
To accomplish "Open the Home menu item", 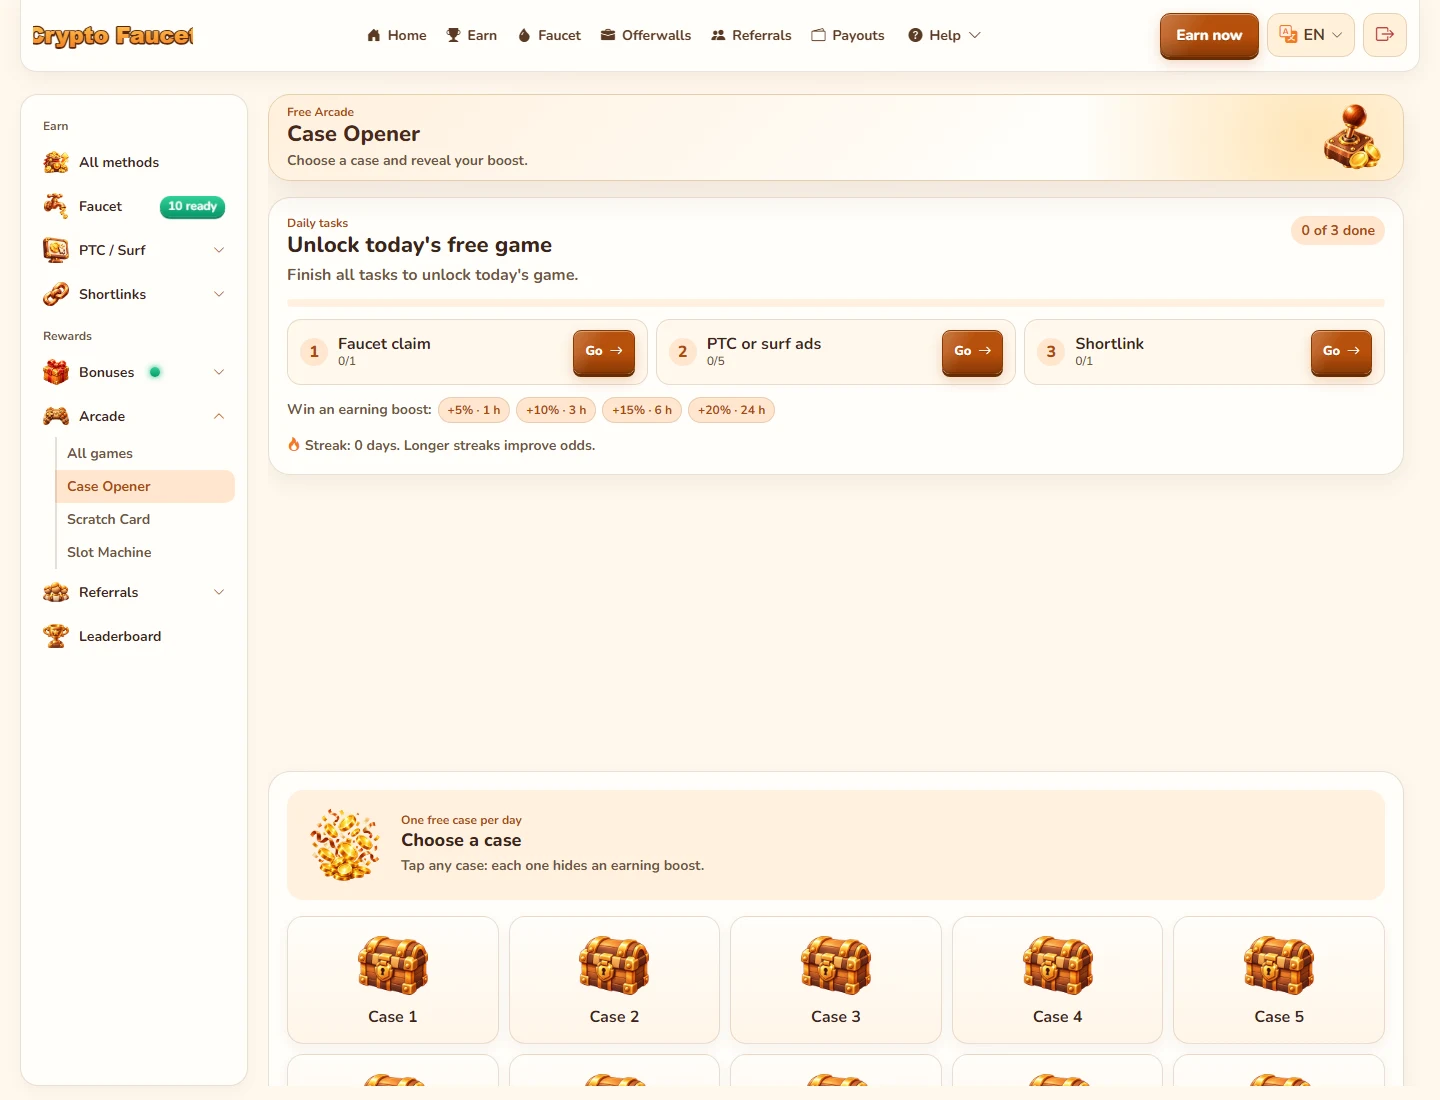I will 397,35.
